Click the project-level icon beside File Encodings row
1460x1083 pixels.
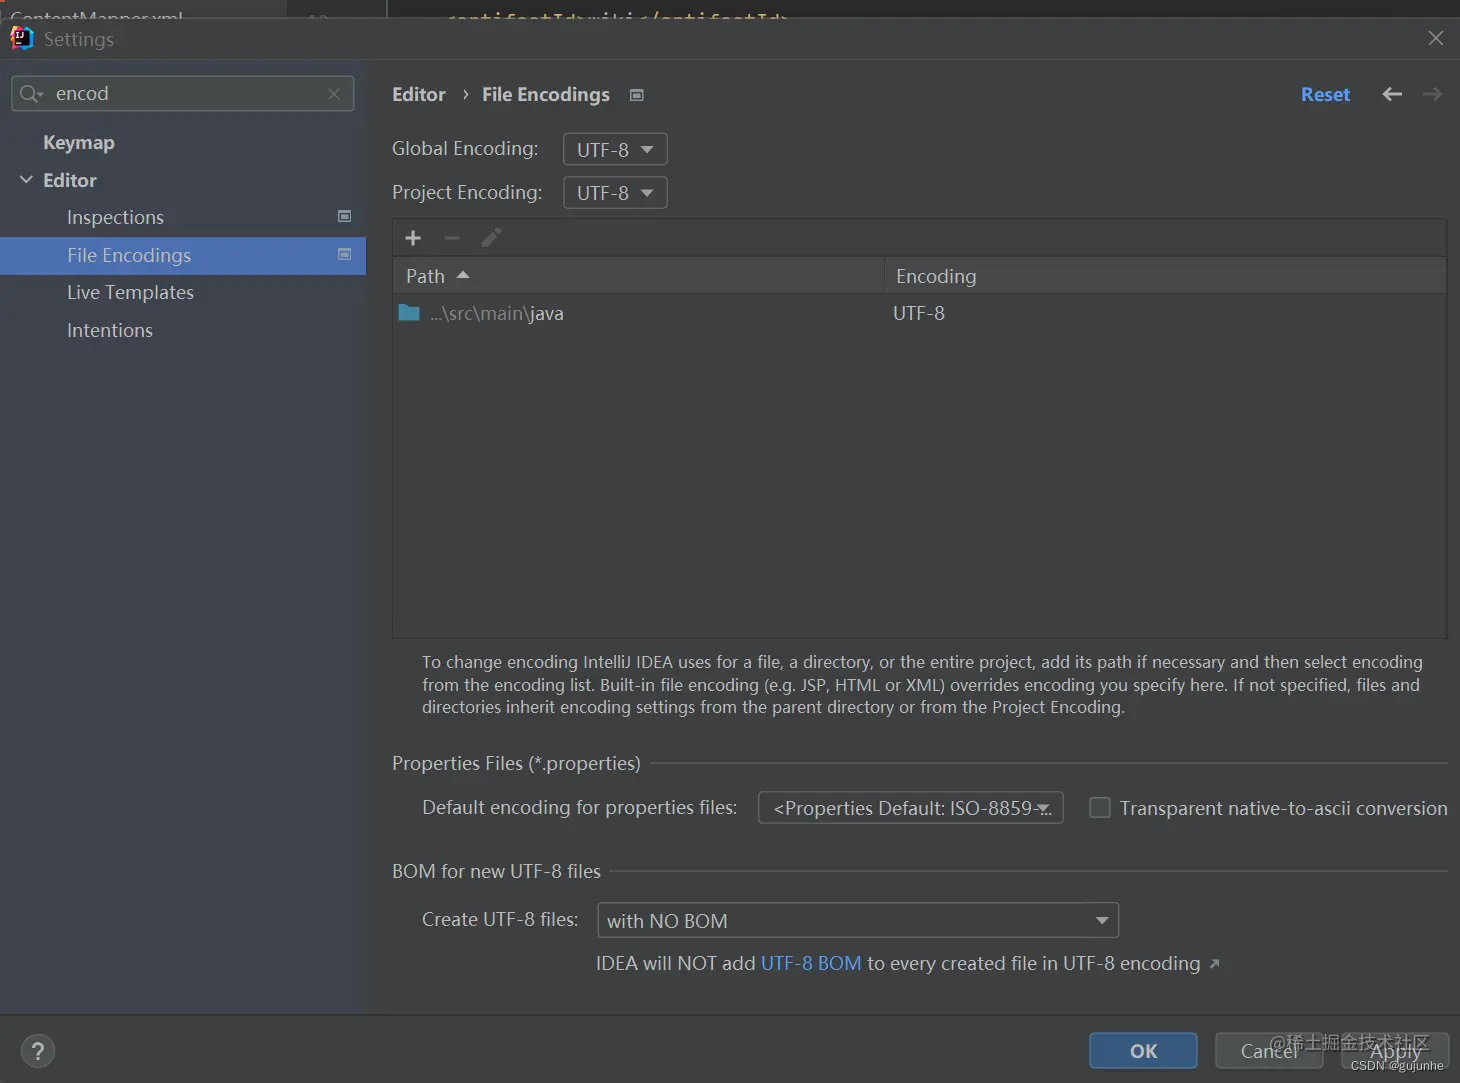[x=344, y=254]
